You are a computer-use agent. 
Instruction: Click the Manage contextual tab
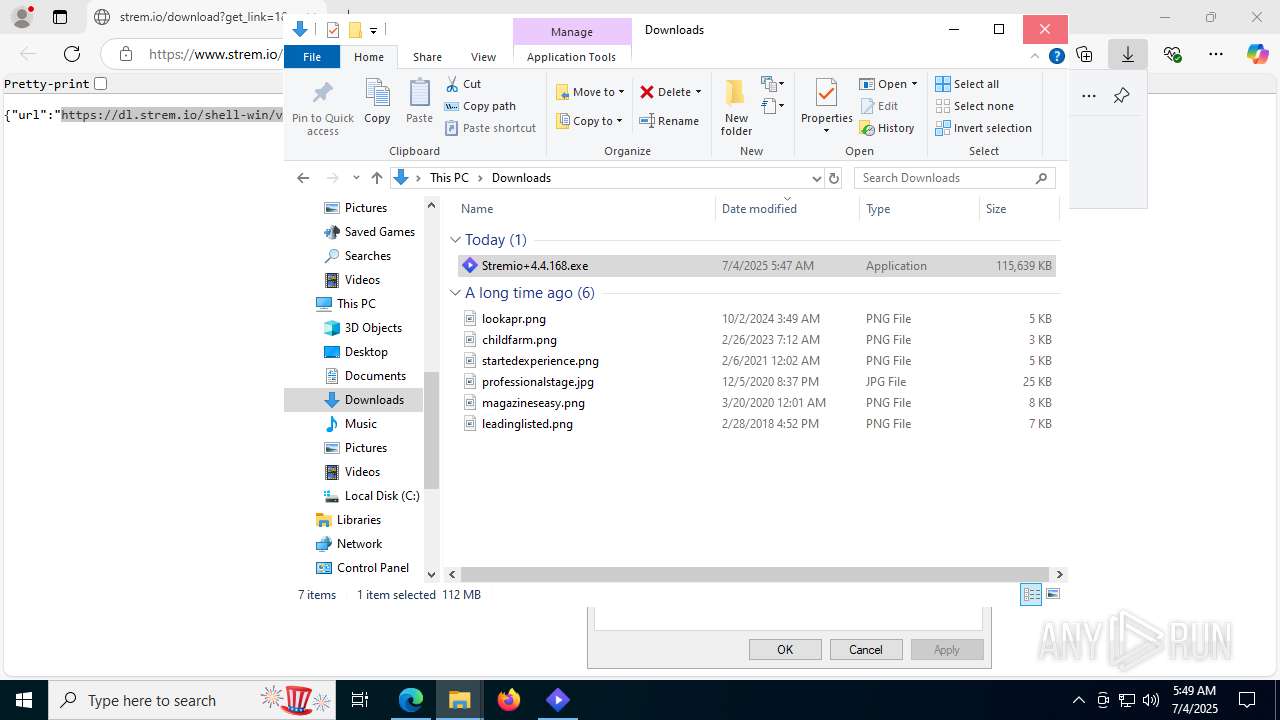click(572, 32)
